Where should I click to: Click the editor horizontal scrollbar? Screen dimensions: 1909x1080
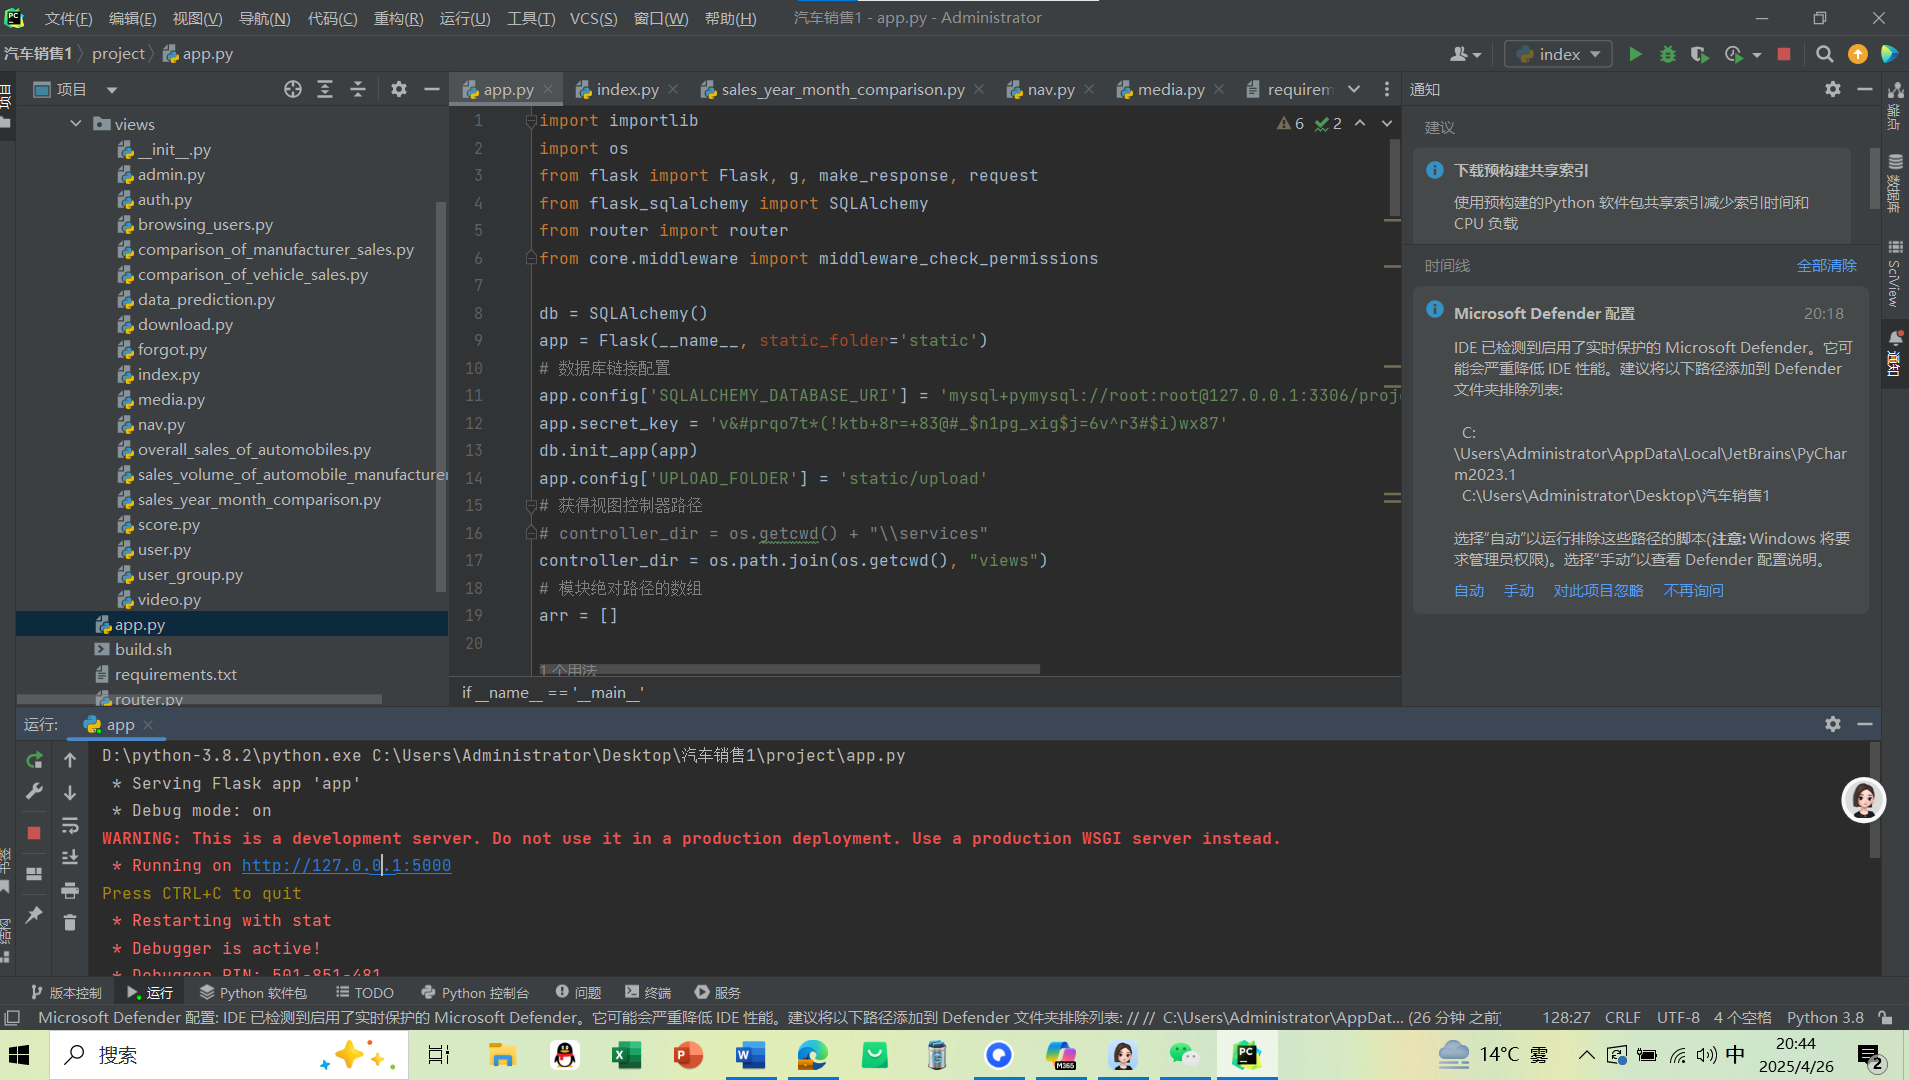point(790,669)
